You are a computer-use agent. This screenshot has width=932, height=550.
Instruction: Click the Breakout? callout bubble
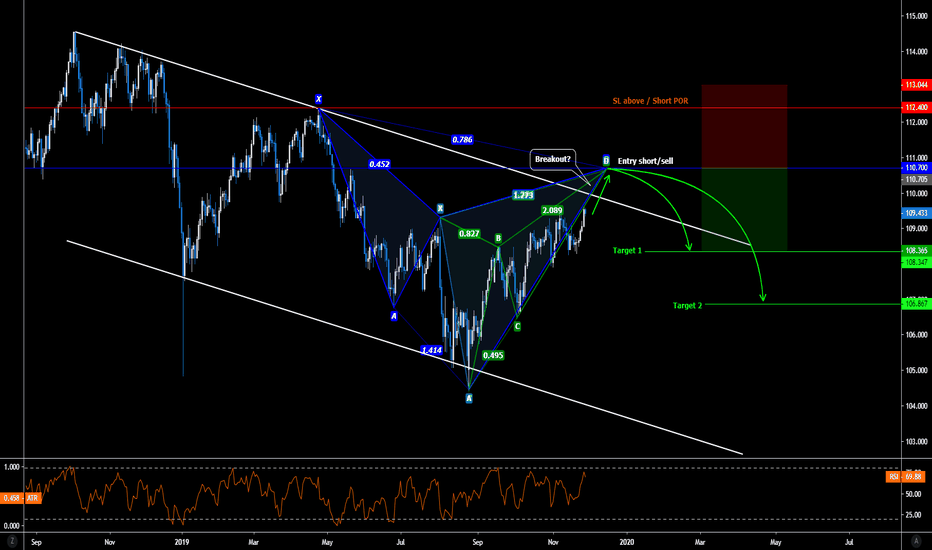(x=551, y=158)
